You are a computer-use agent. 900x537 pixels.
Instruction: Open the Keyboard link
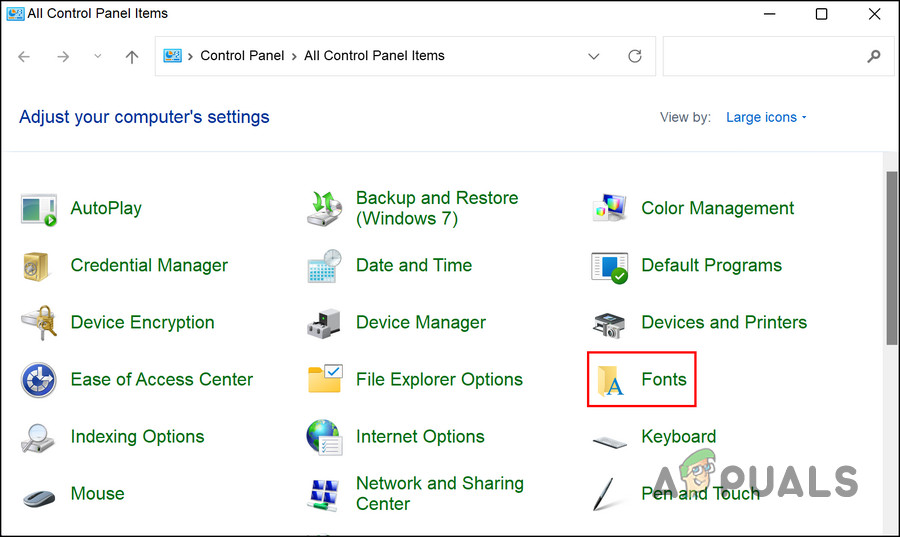(x=678, y=437)
